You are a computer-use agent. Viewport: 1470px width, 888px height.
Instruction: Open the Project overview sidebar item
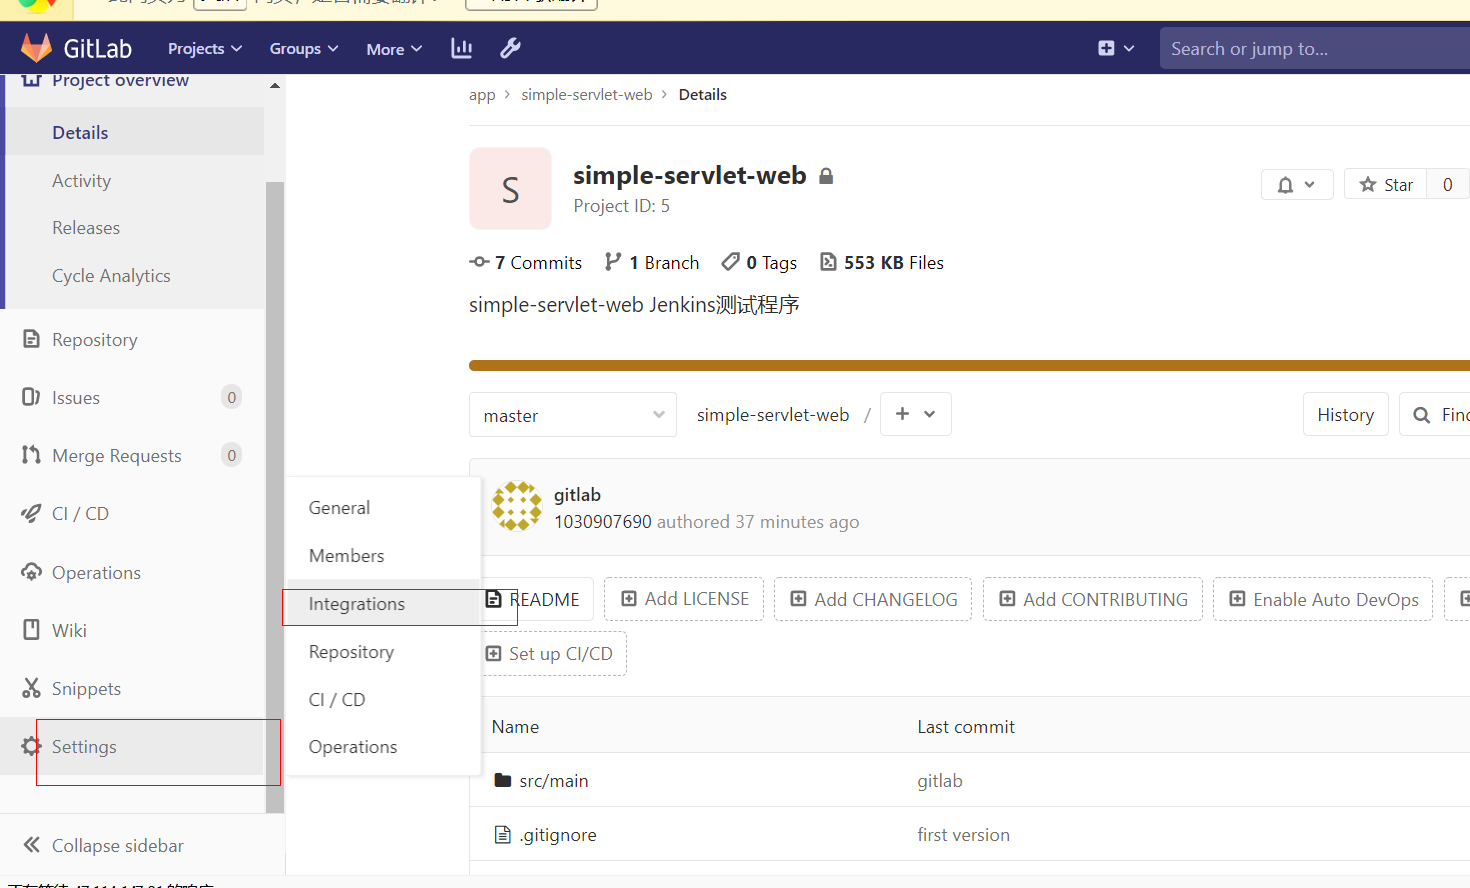pyautogui.click(x=120, y=80)
